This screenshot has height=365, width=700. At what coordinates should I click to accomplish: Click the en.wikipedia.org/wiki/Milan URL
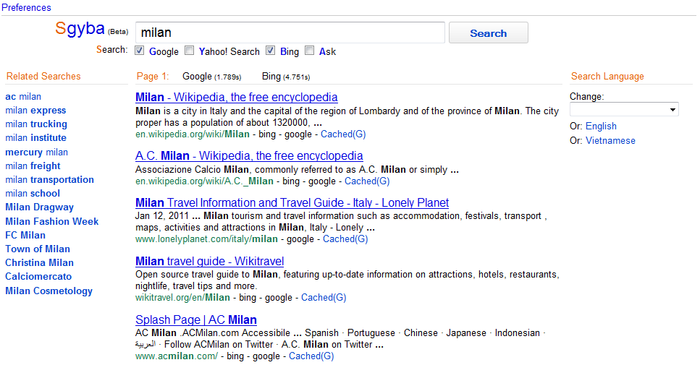point(192,134)
